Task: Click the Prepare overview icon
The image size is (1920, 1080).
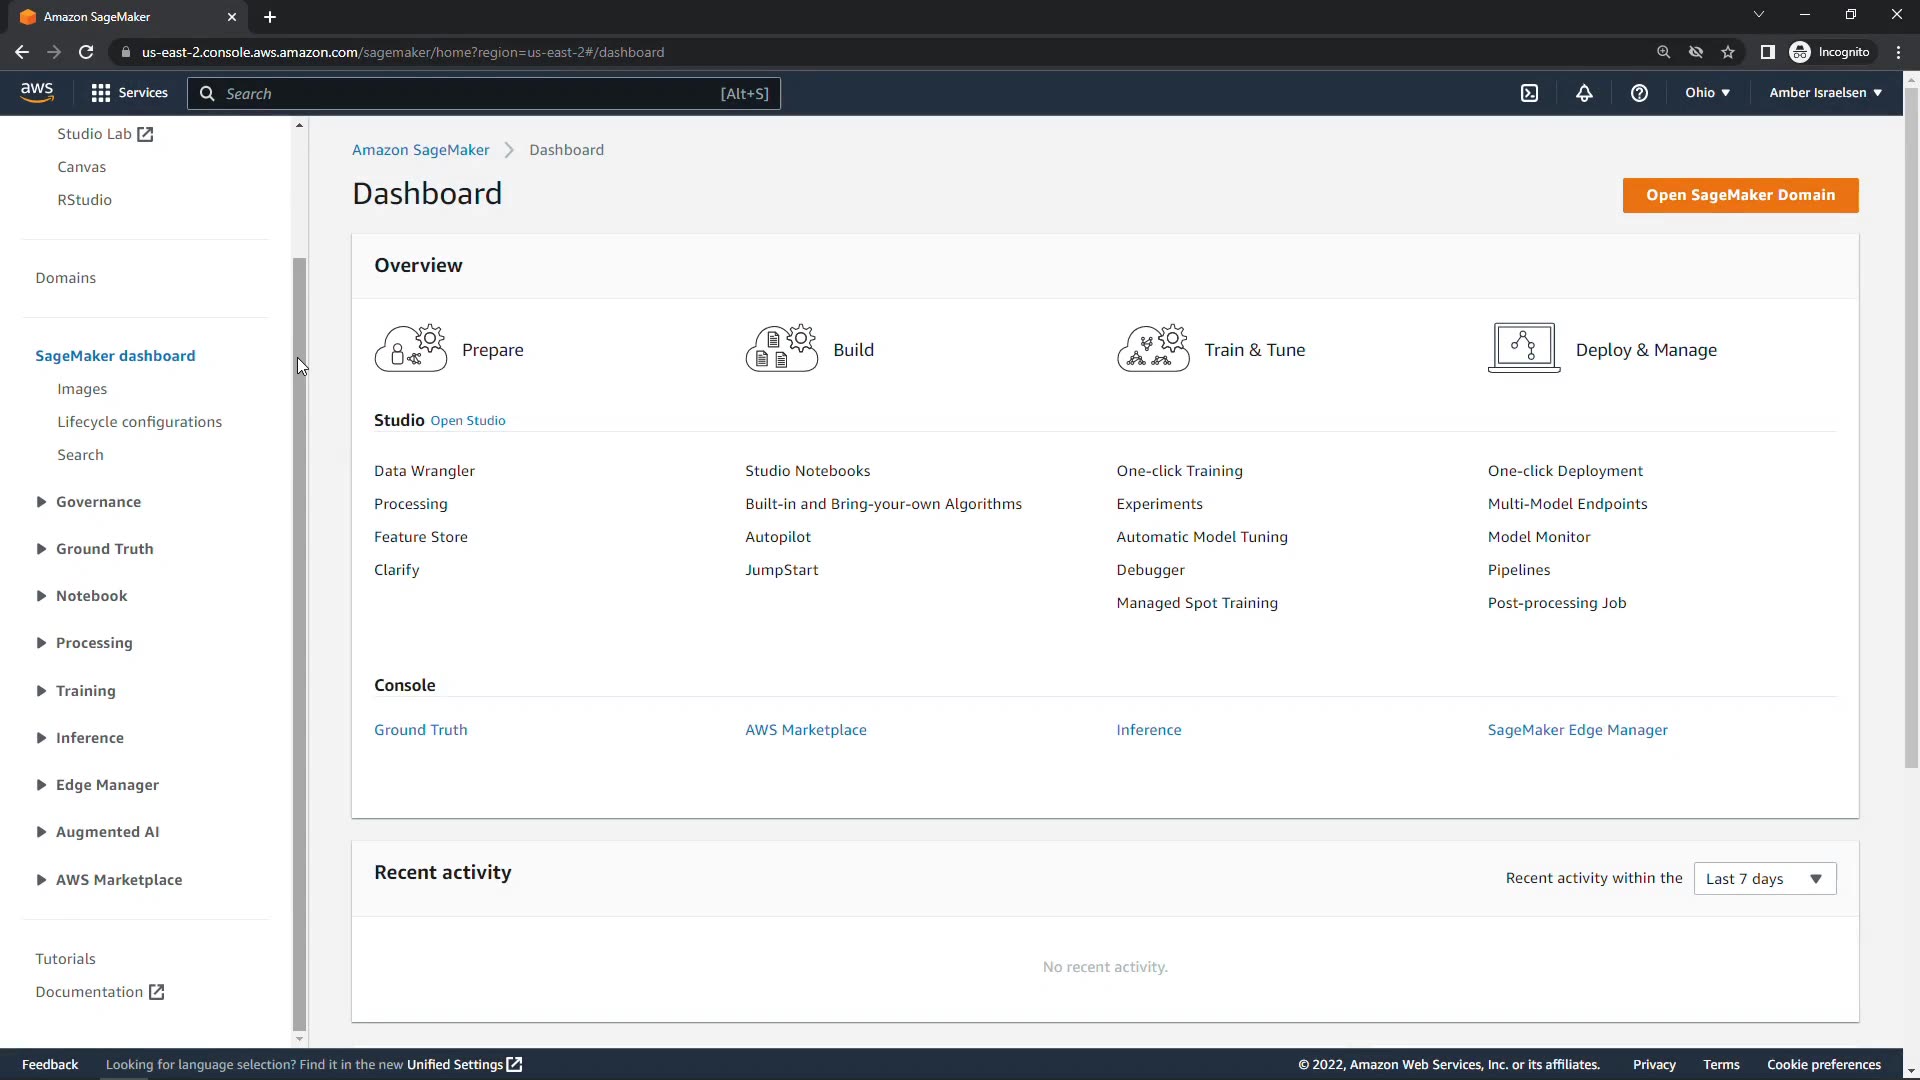Action: [411, 349]
